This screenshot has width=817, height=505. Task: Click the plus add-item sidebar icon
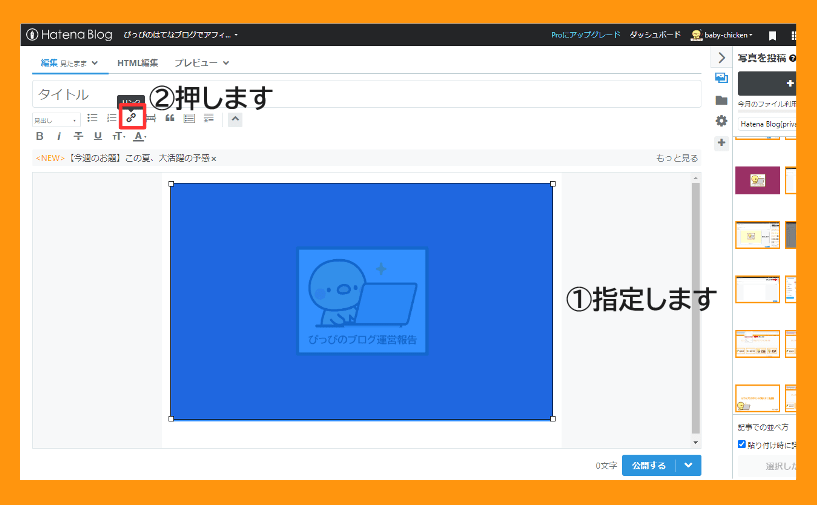(721, 143)
